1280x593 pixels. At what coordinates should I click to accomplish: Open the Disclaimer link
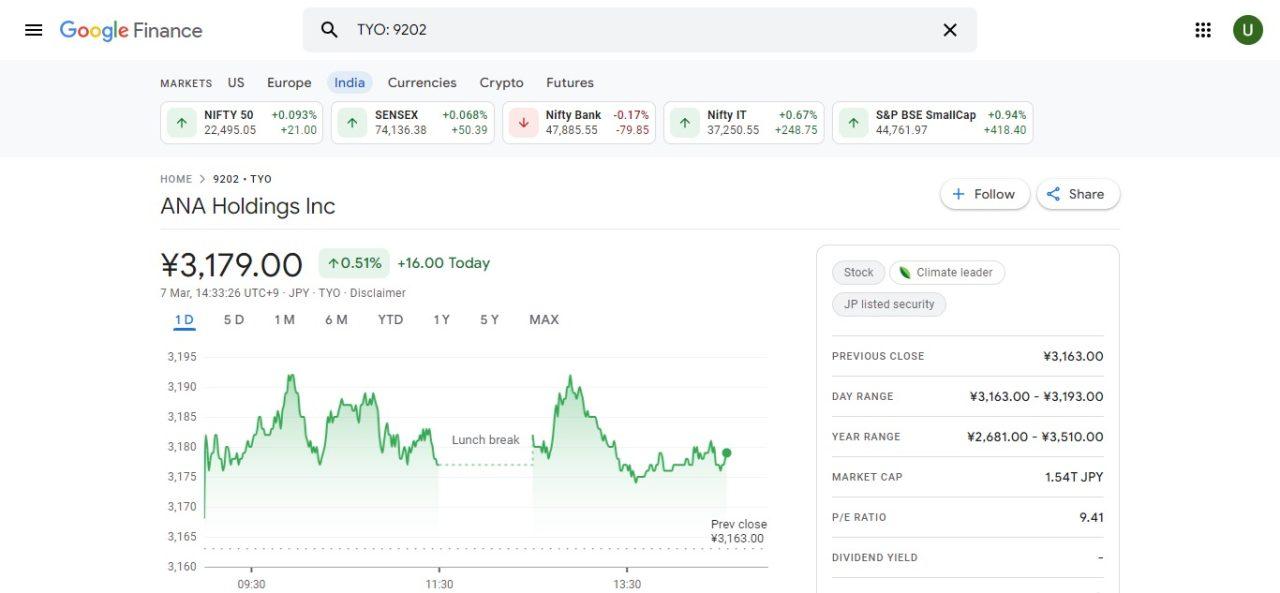coord(378,293)
